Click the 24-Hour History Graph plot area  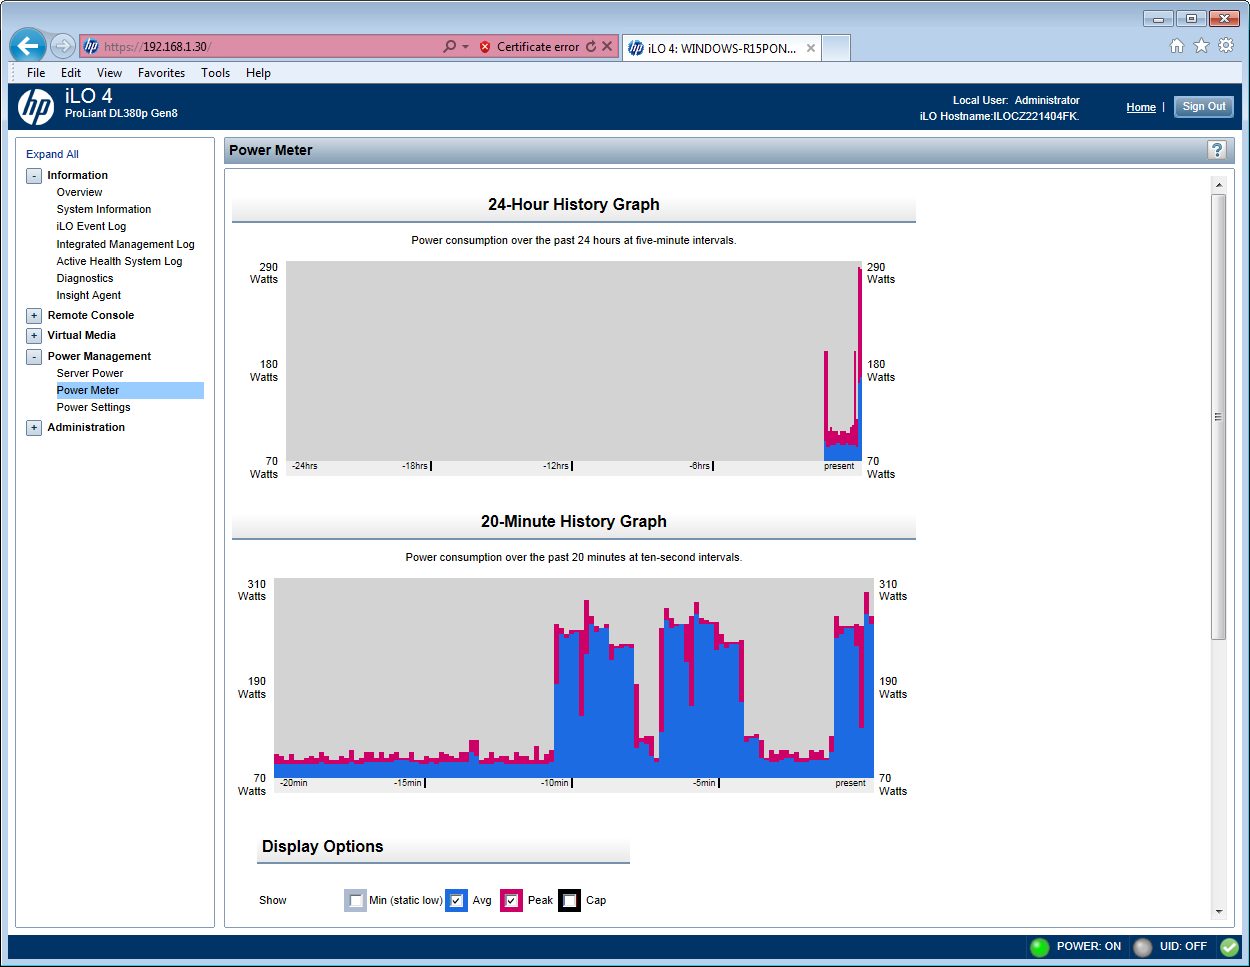point(574,361)
